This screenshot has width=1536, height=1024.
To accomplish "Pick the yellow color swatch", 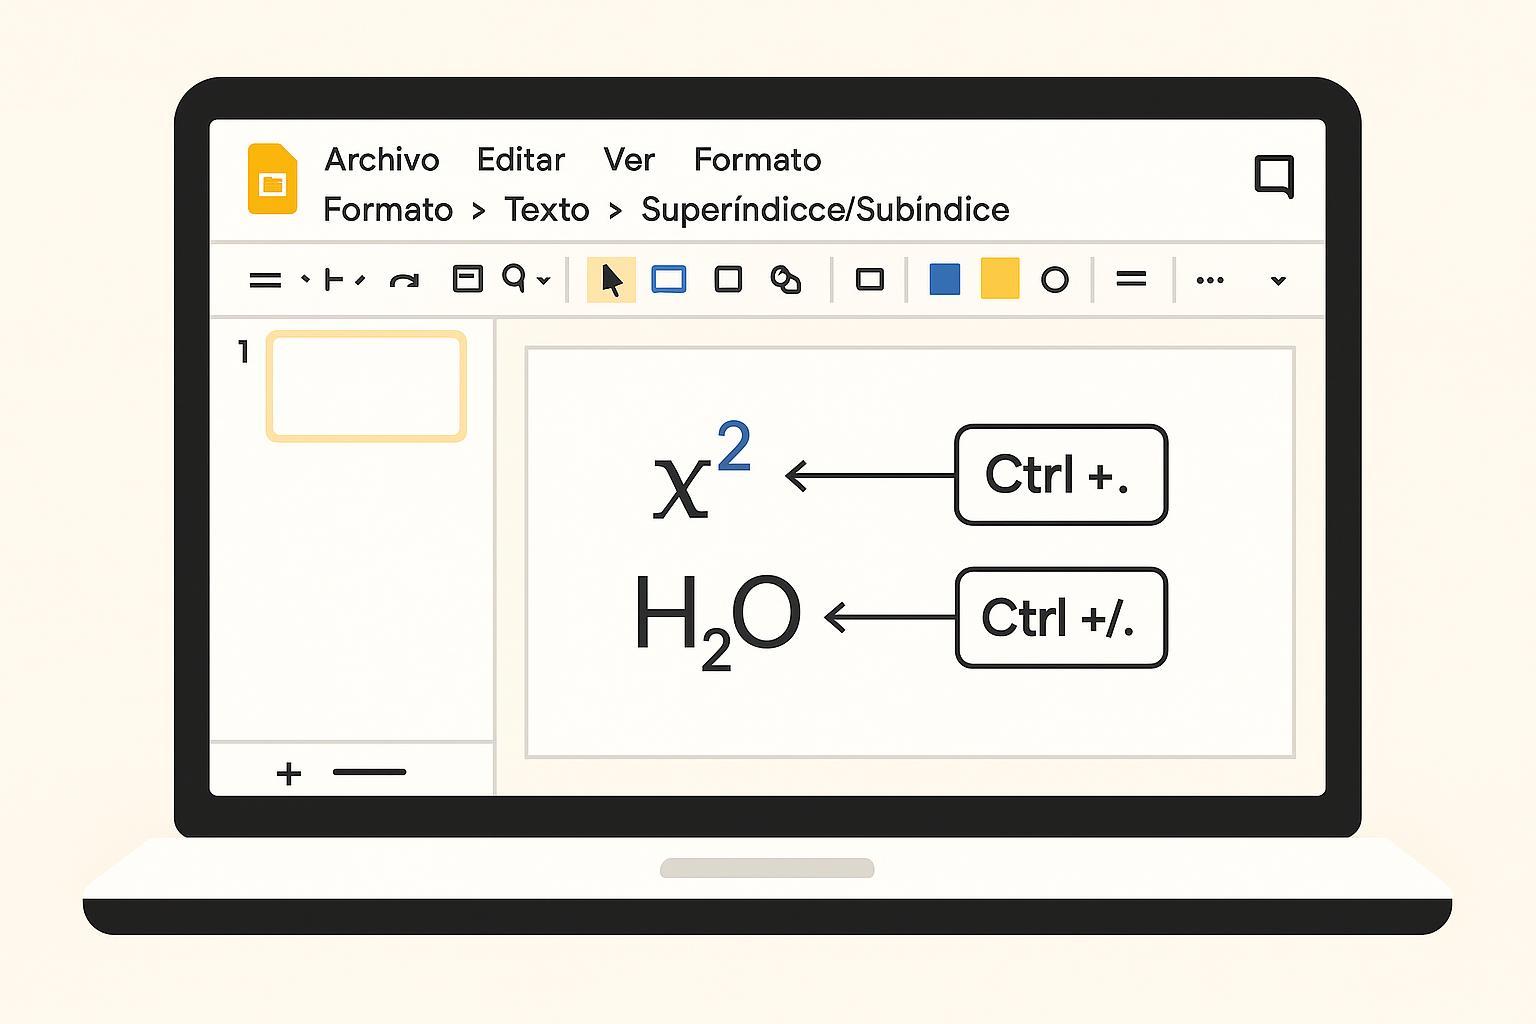I will tap(999, 279).
